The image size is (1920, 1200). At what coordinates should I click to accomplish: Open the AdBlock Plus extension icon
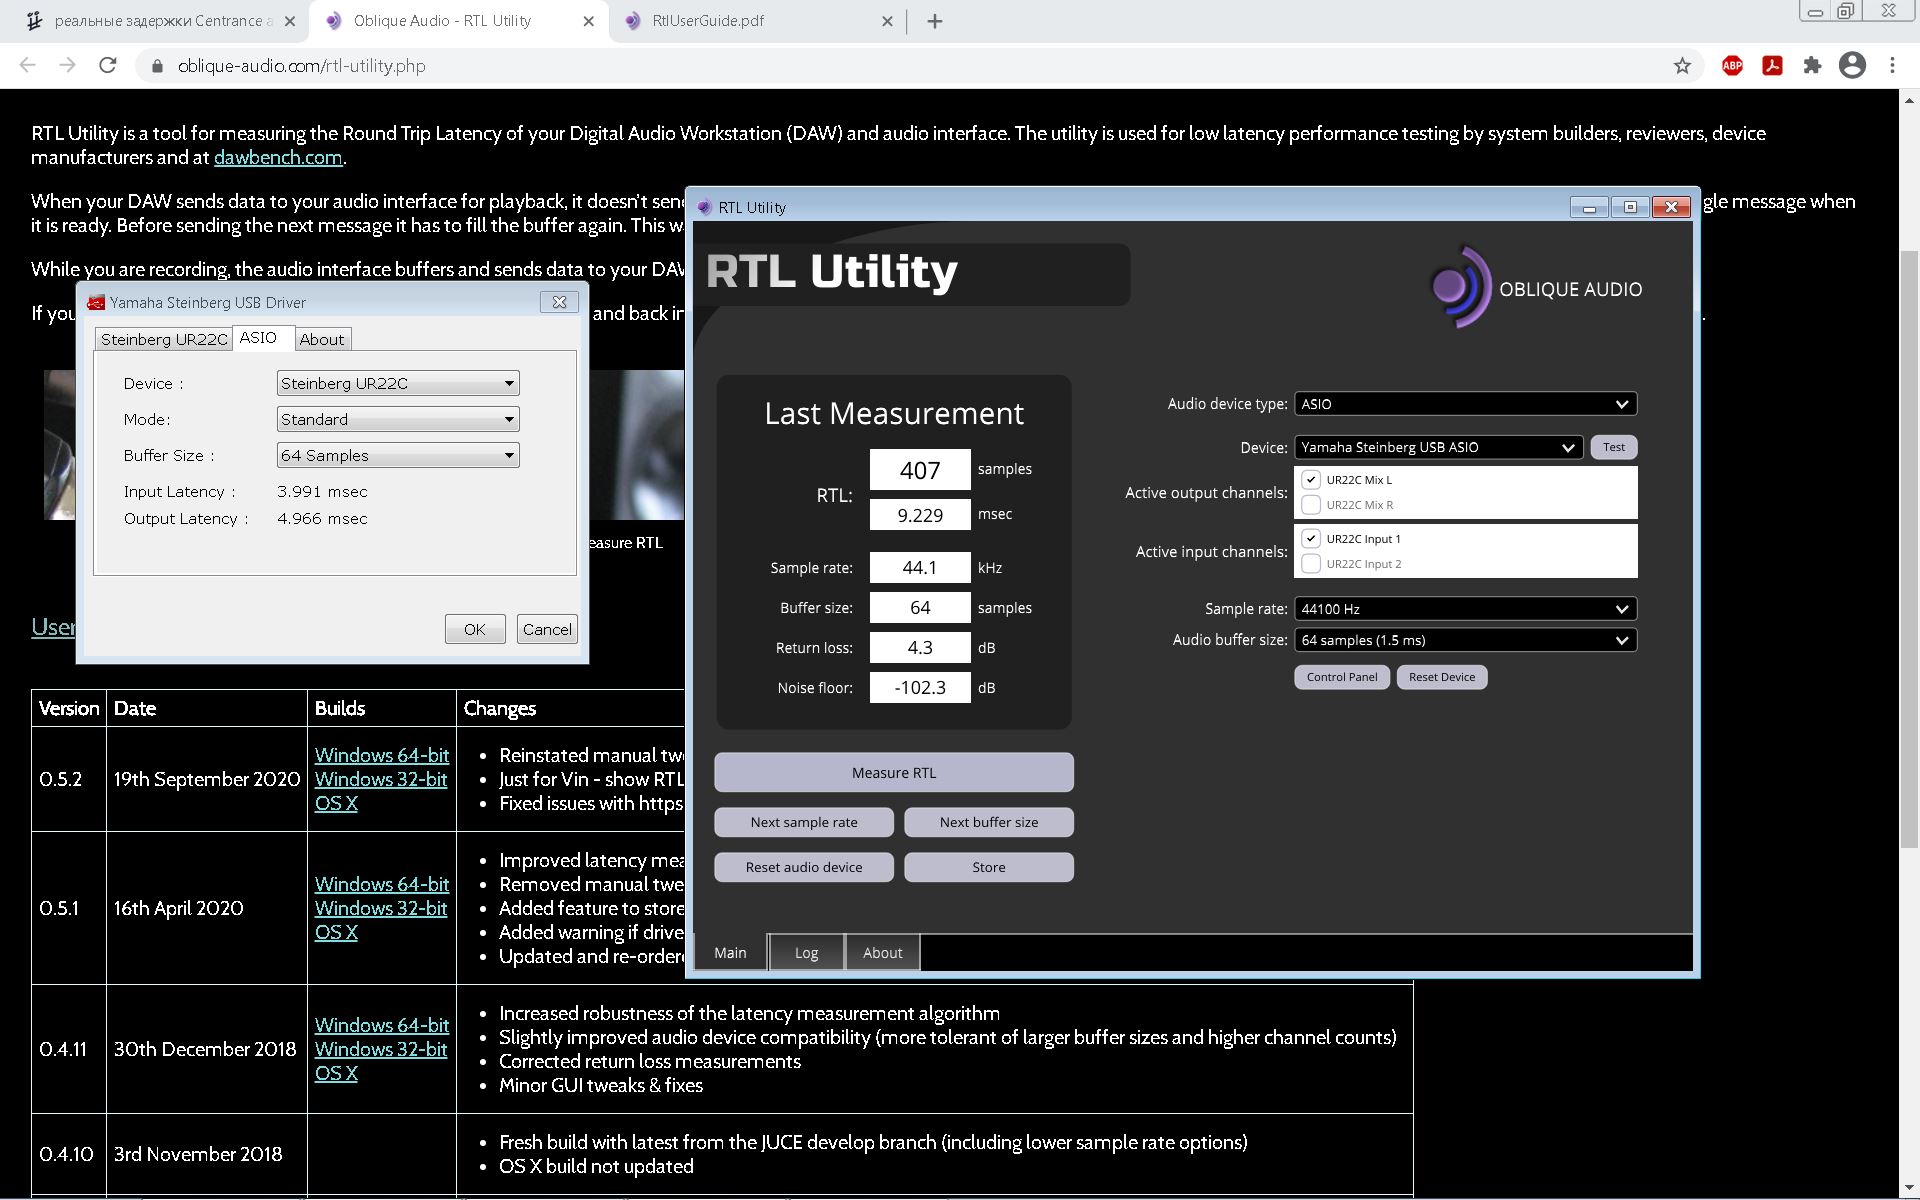pyautogui.click(x=1733, y=66)
